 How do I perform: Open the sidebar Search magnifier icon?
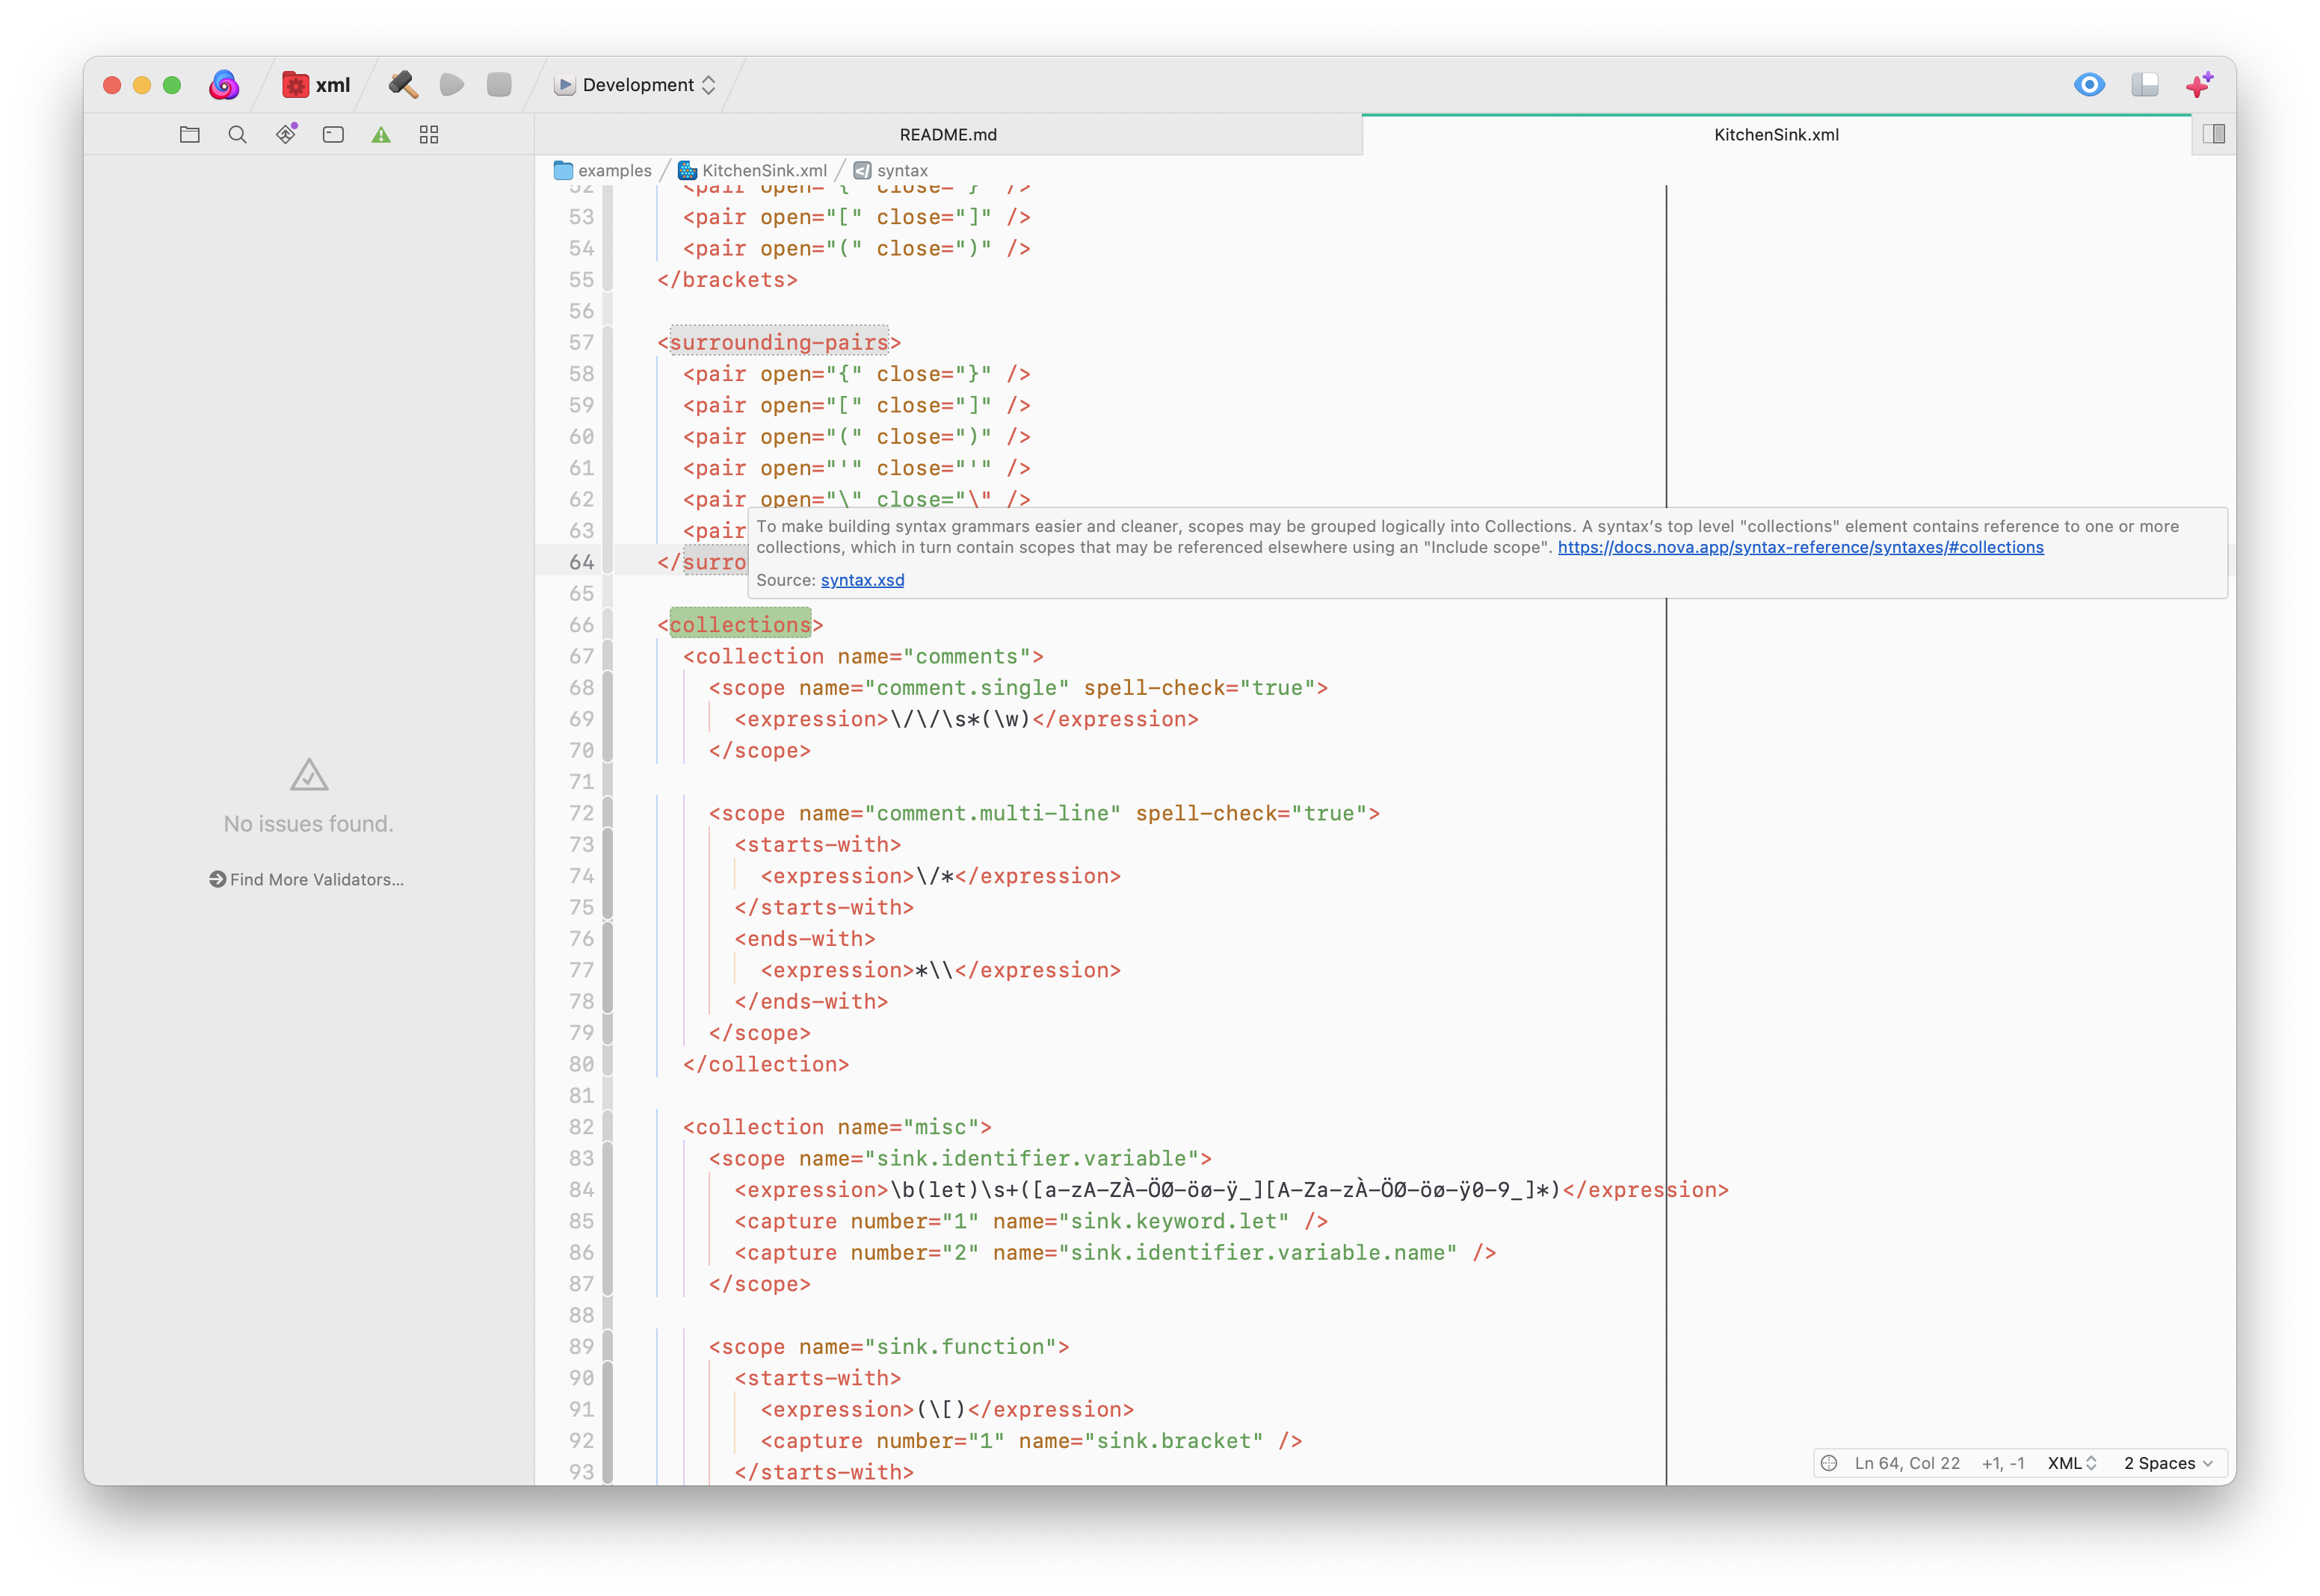tap(237, 135)
